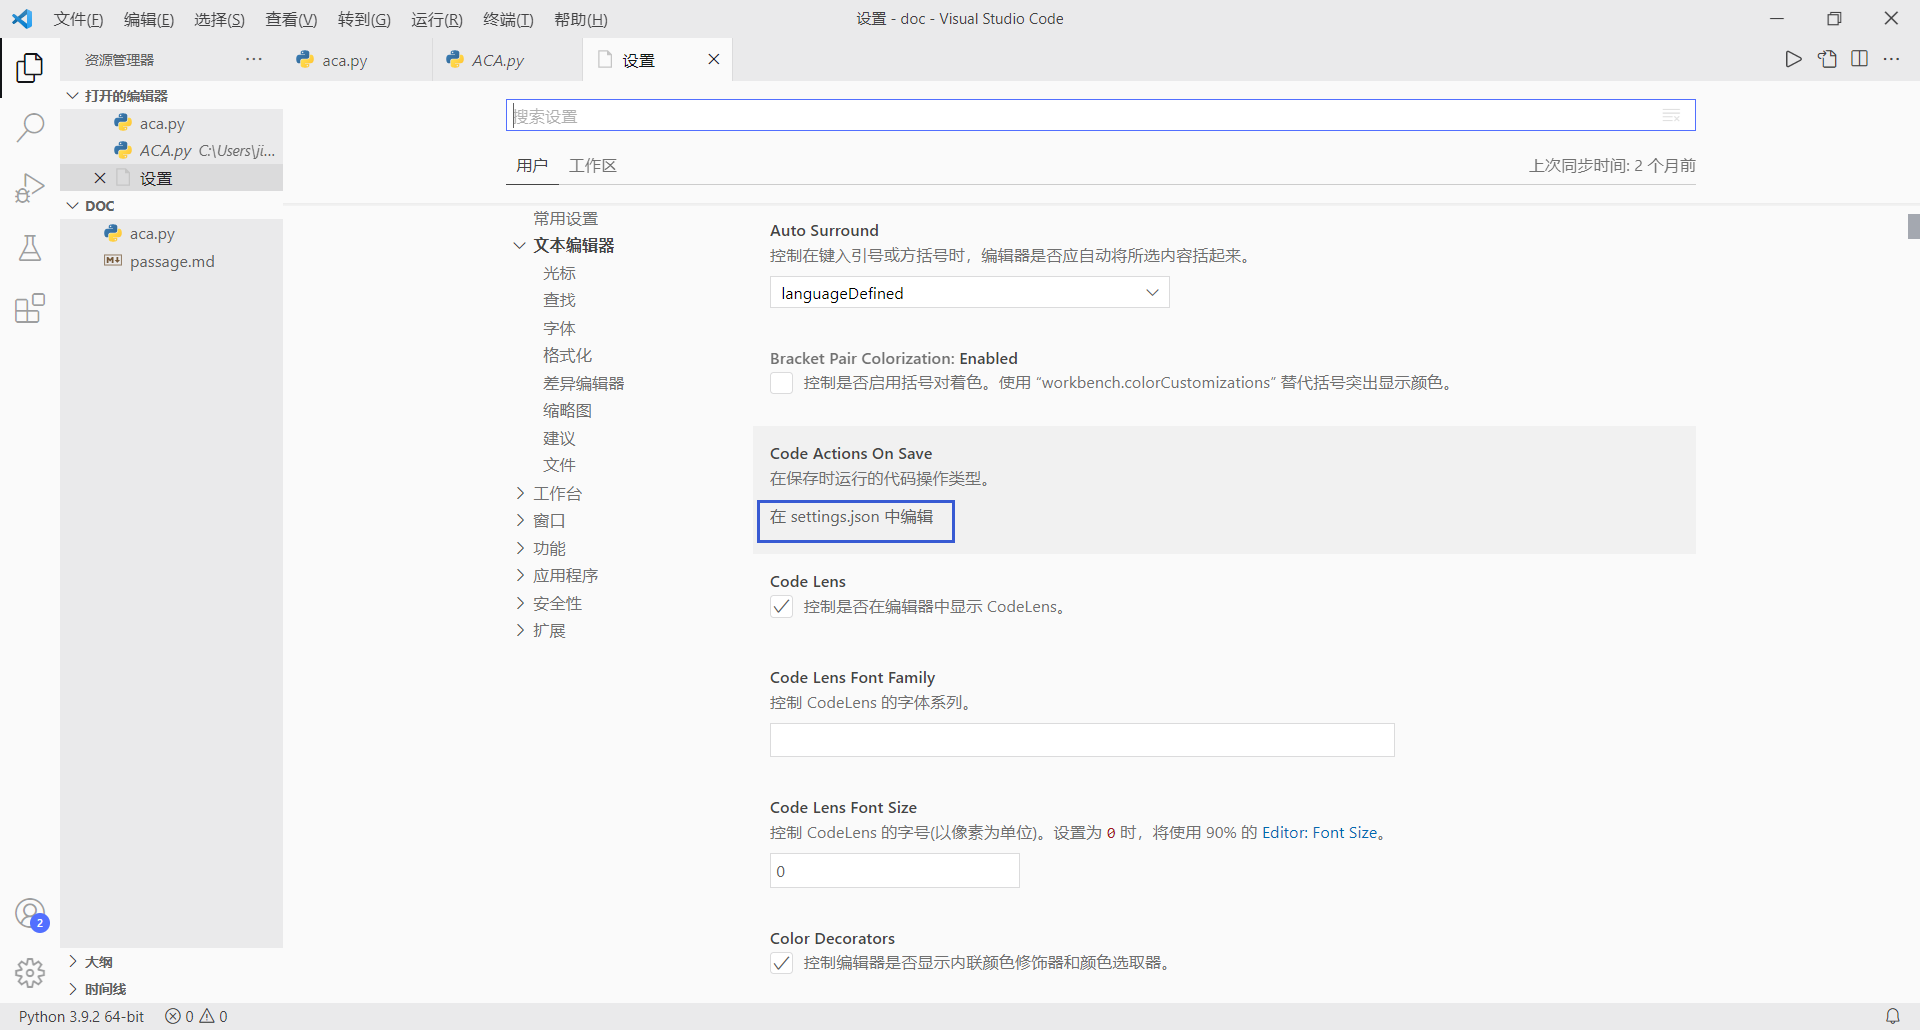Image resolution: width=1920 pixels, height=1030 pixels.
Task: Open Run and Debug view
Action: [x=30, y=188]
